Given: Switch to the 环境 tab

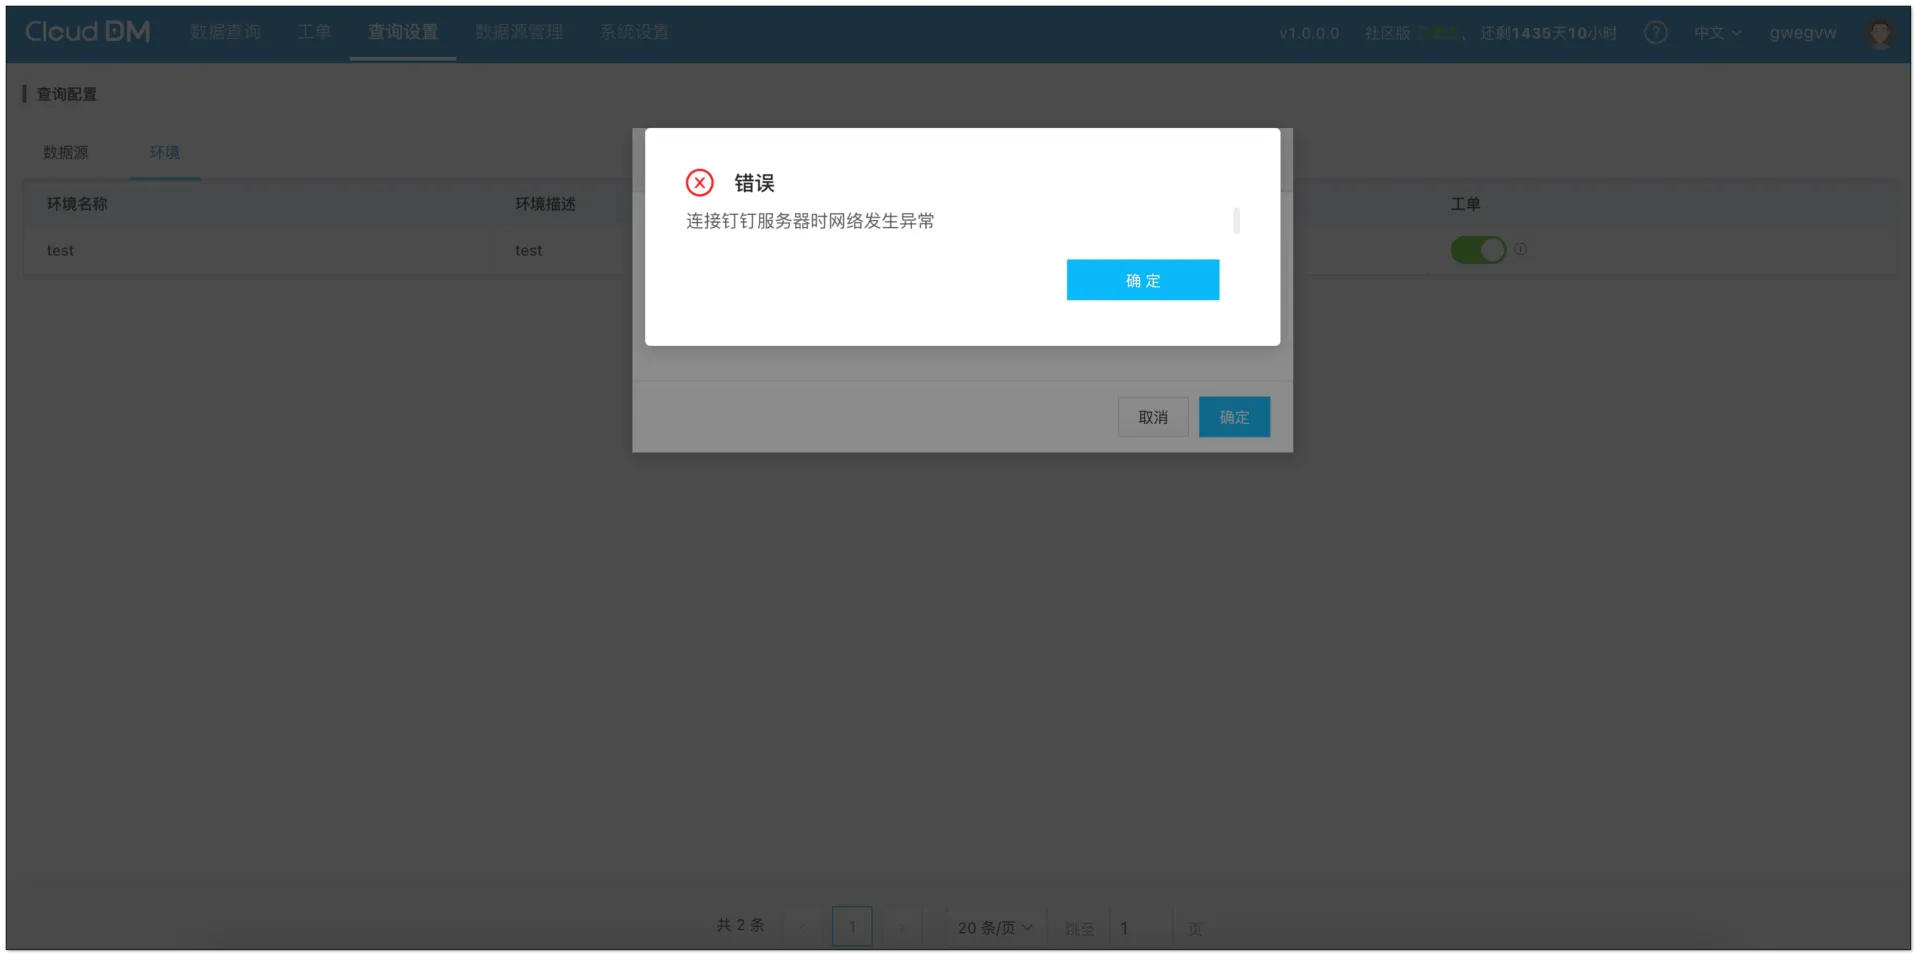Looking at the screenshot, I should (x=165, y=152).
